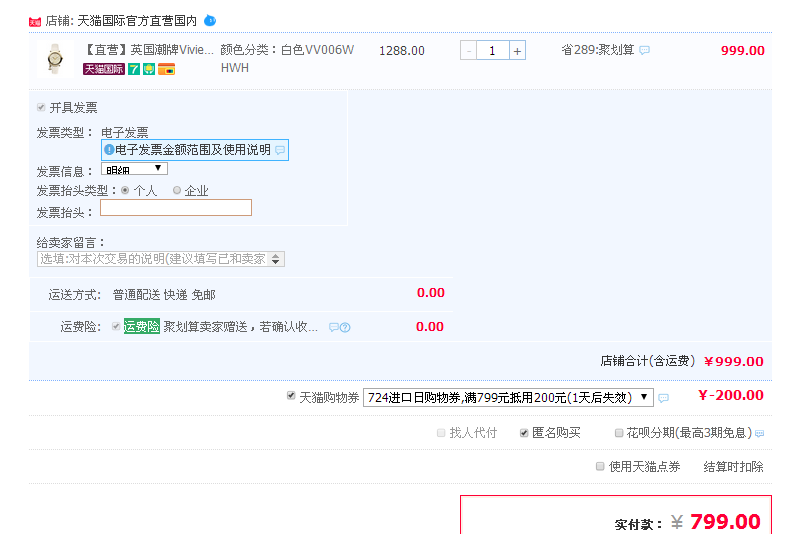Toggle the 使用天猫点券 checkbox

point(600,466)
